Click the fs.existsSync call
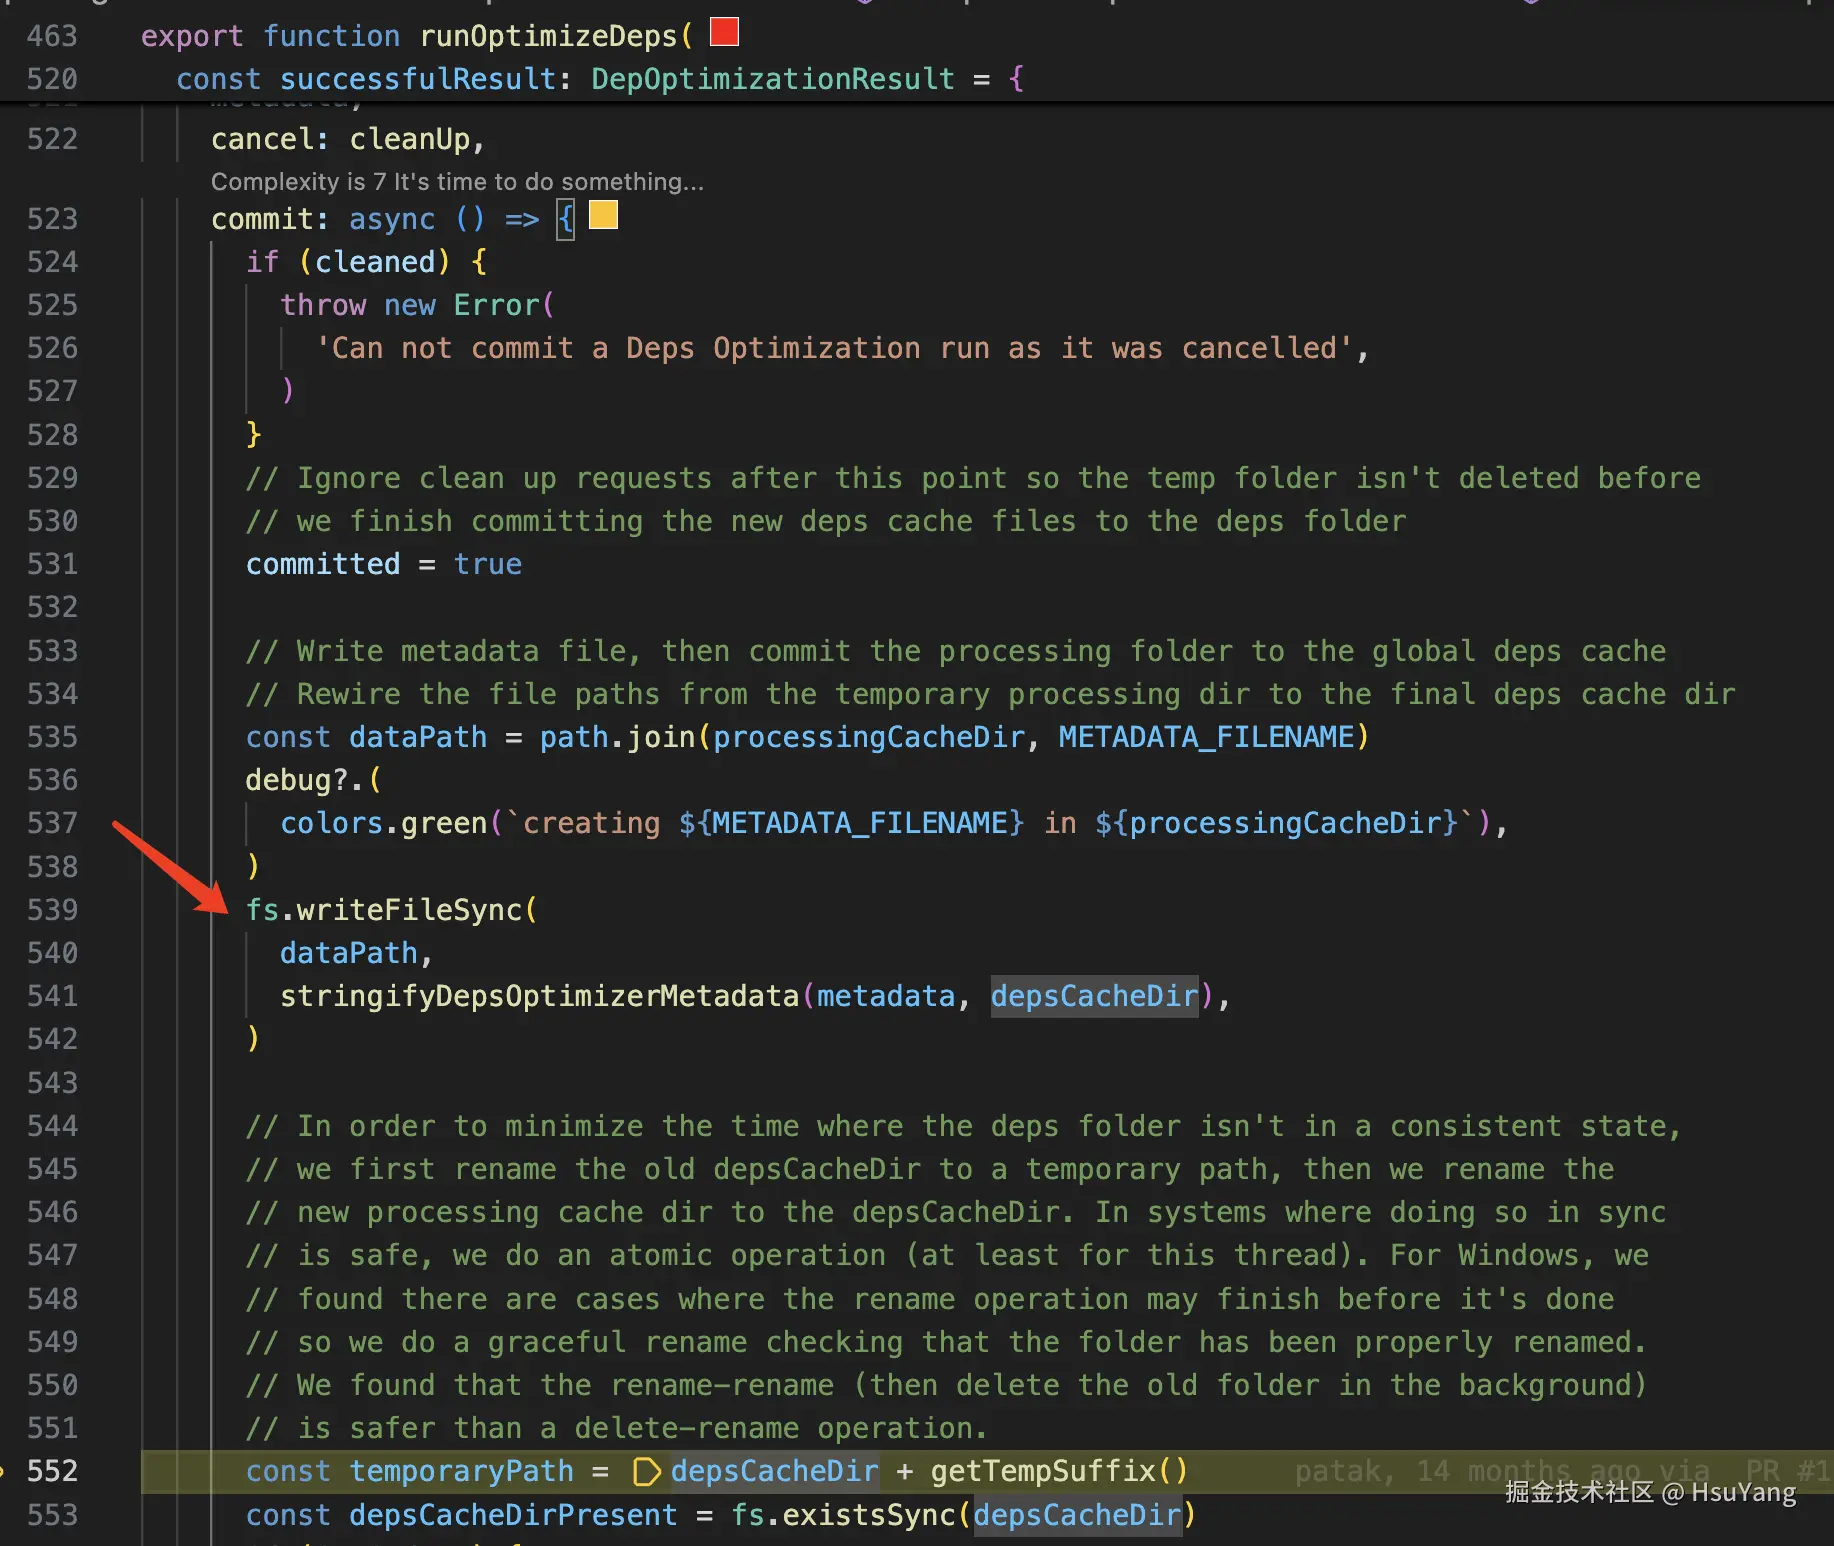The height and width of the screenshot is (1546, 1834). pos(843,1515)
